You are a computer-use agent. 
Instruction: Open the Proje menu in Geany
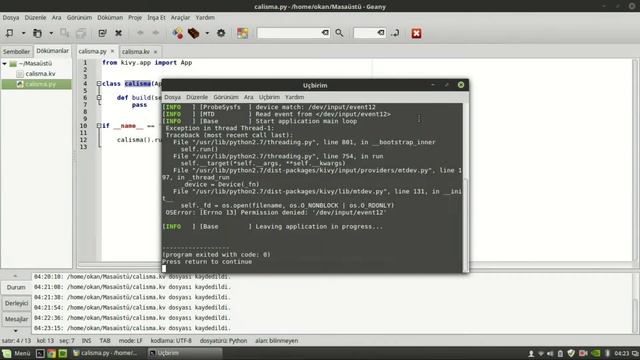(x=135, y=18)
